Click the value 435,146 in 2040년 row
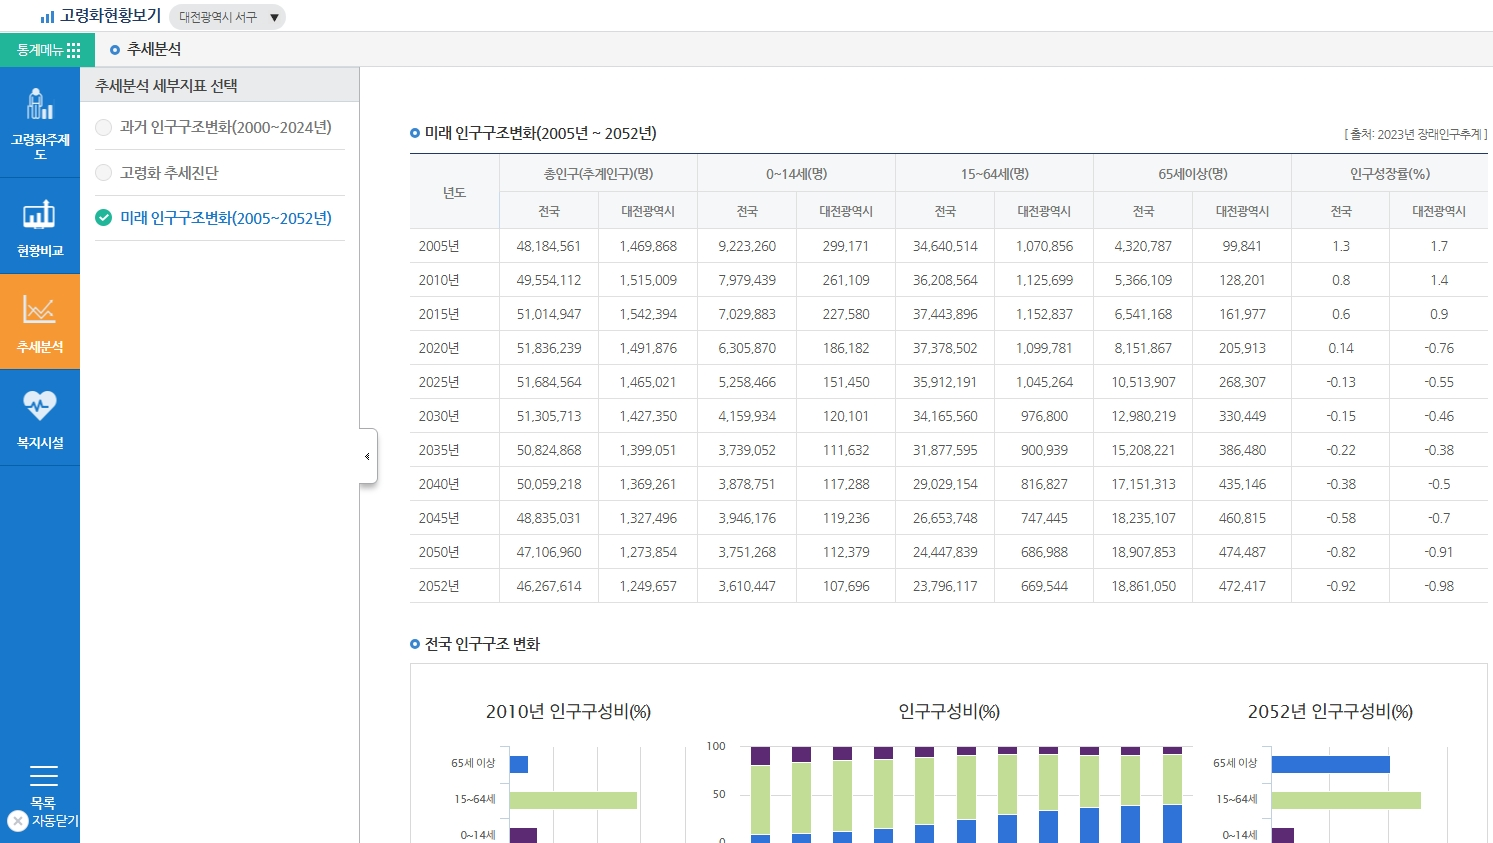The width and height of the screenshot is (1493, 843). point(1242,484)
